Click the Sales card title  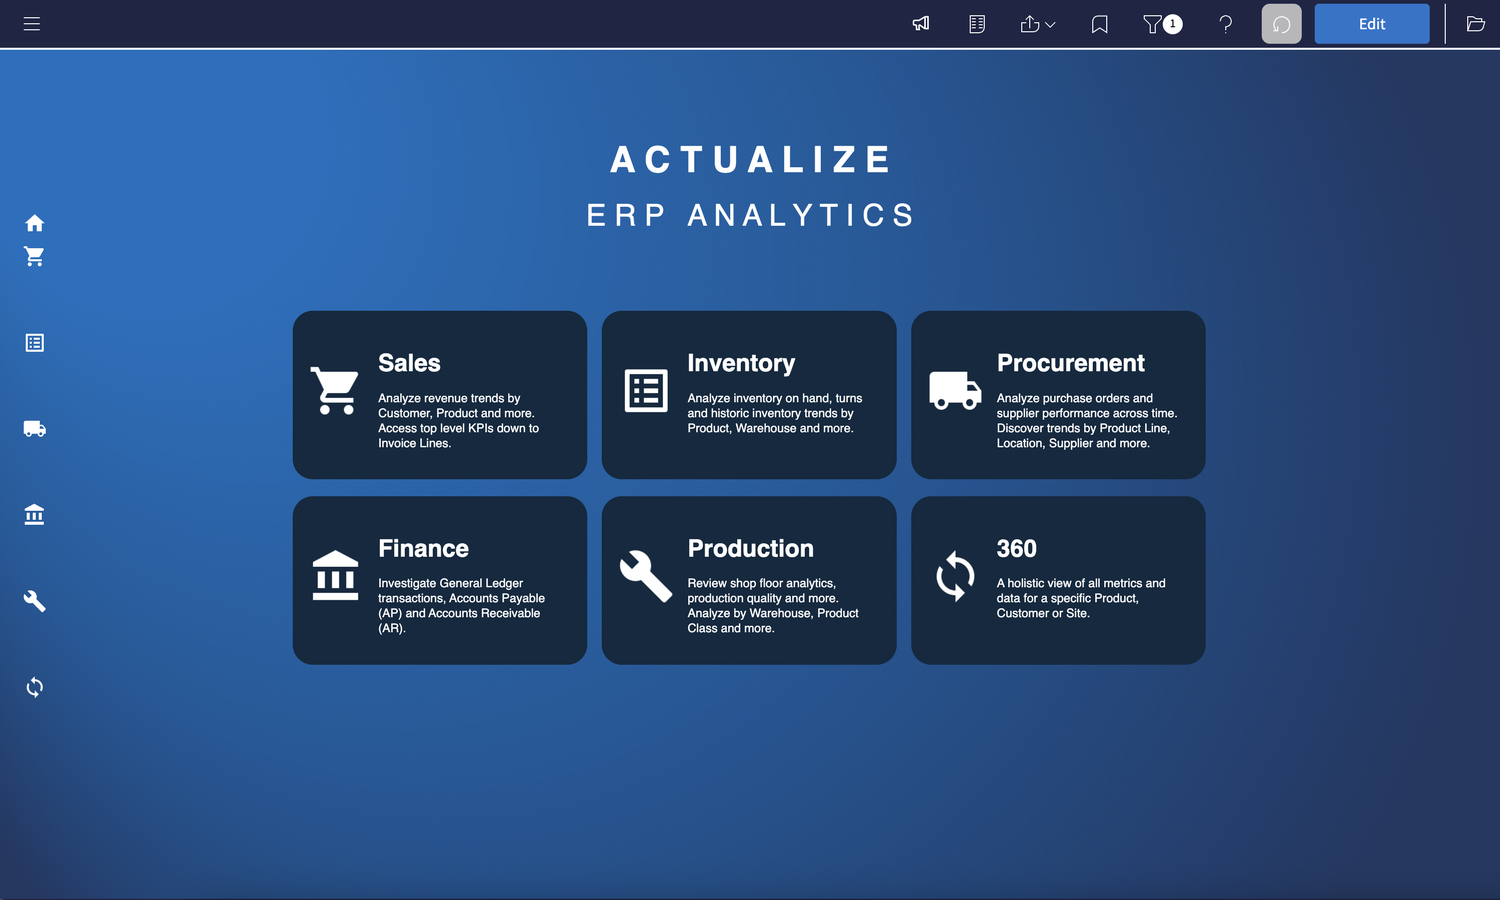click(x=409, y=363)
